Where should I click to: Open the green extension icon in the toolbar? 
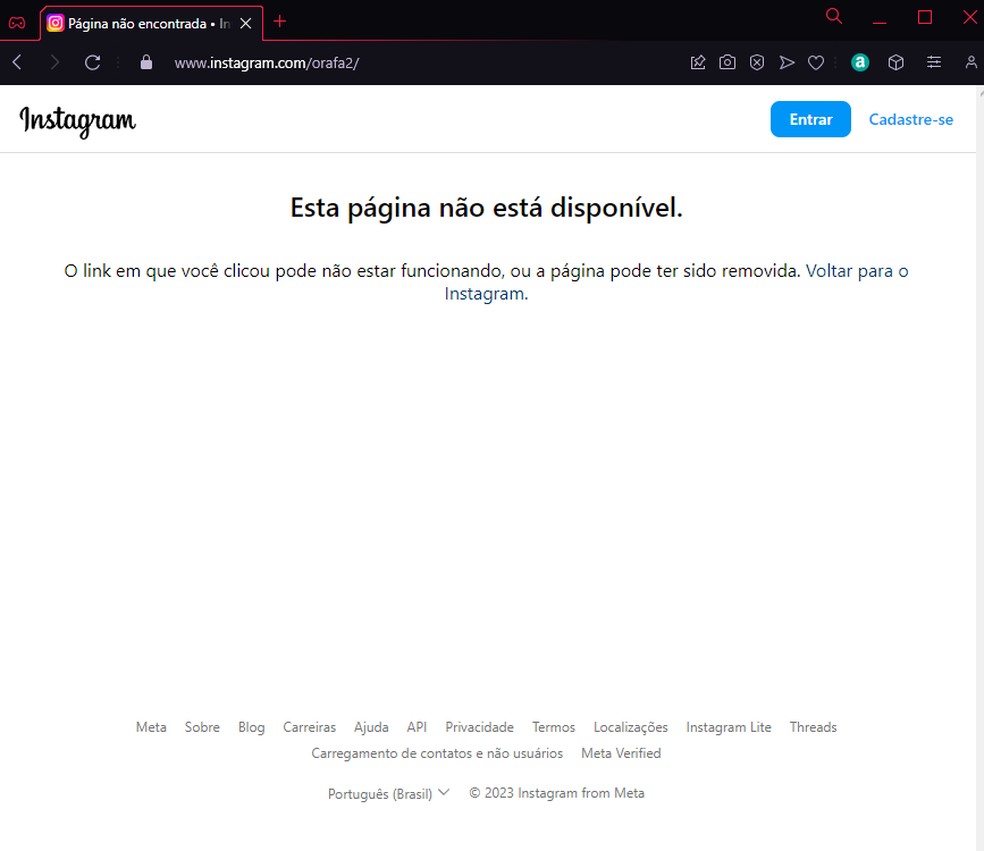(859, 63)
